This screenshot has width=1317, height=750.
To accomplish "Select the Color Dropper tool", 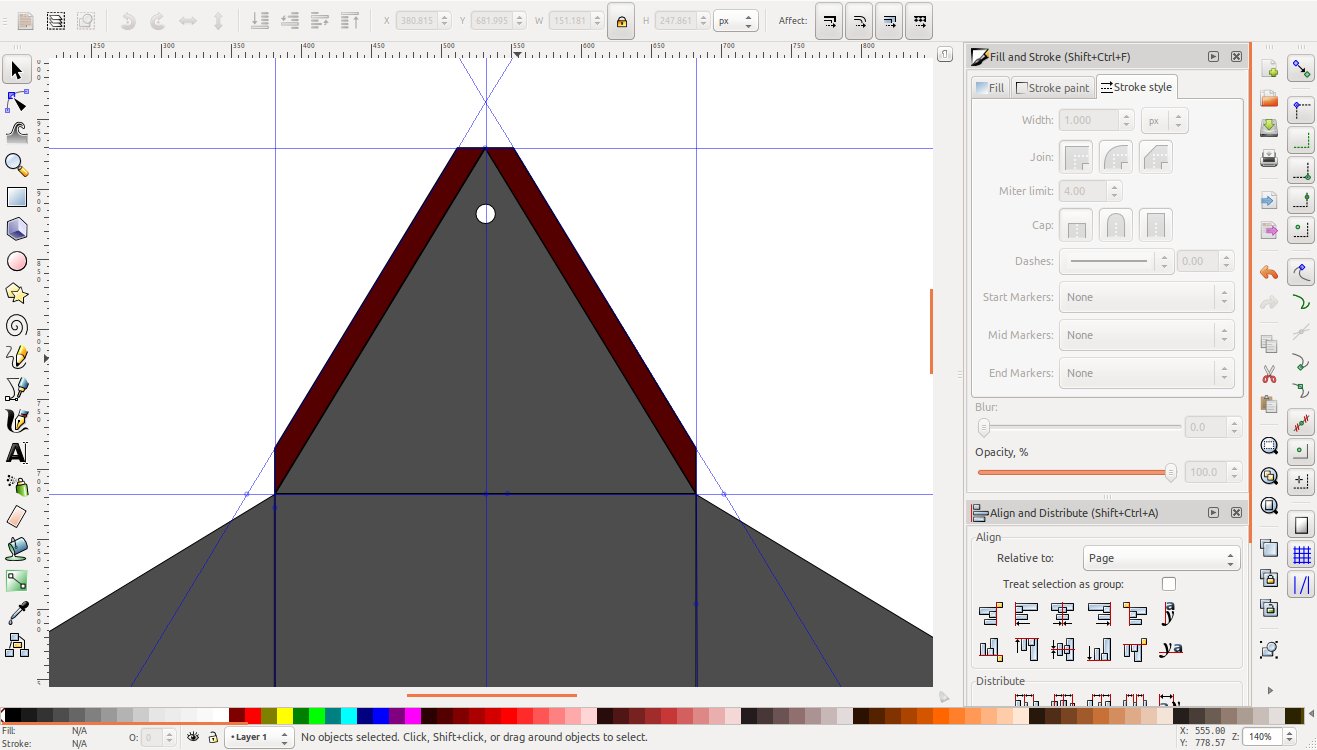I will coord(17,612).
